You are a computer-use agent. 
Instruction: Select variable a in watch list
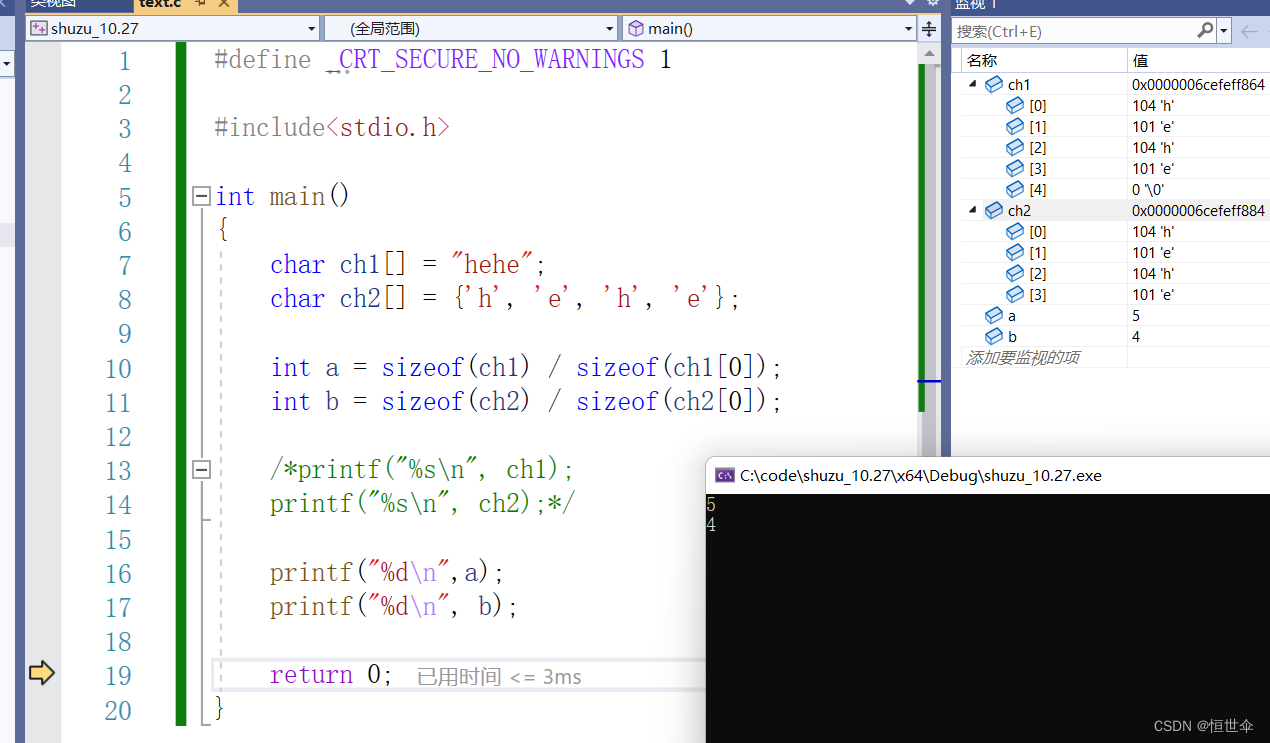1116,316
